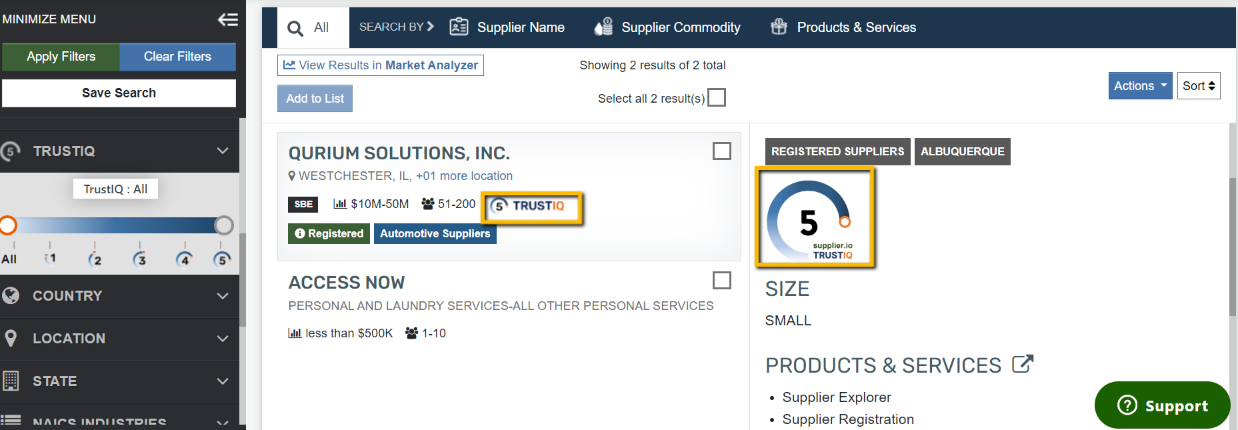Click the info icon in Registered badge

tap(299, 234)
